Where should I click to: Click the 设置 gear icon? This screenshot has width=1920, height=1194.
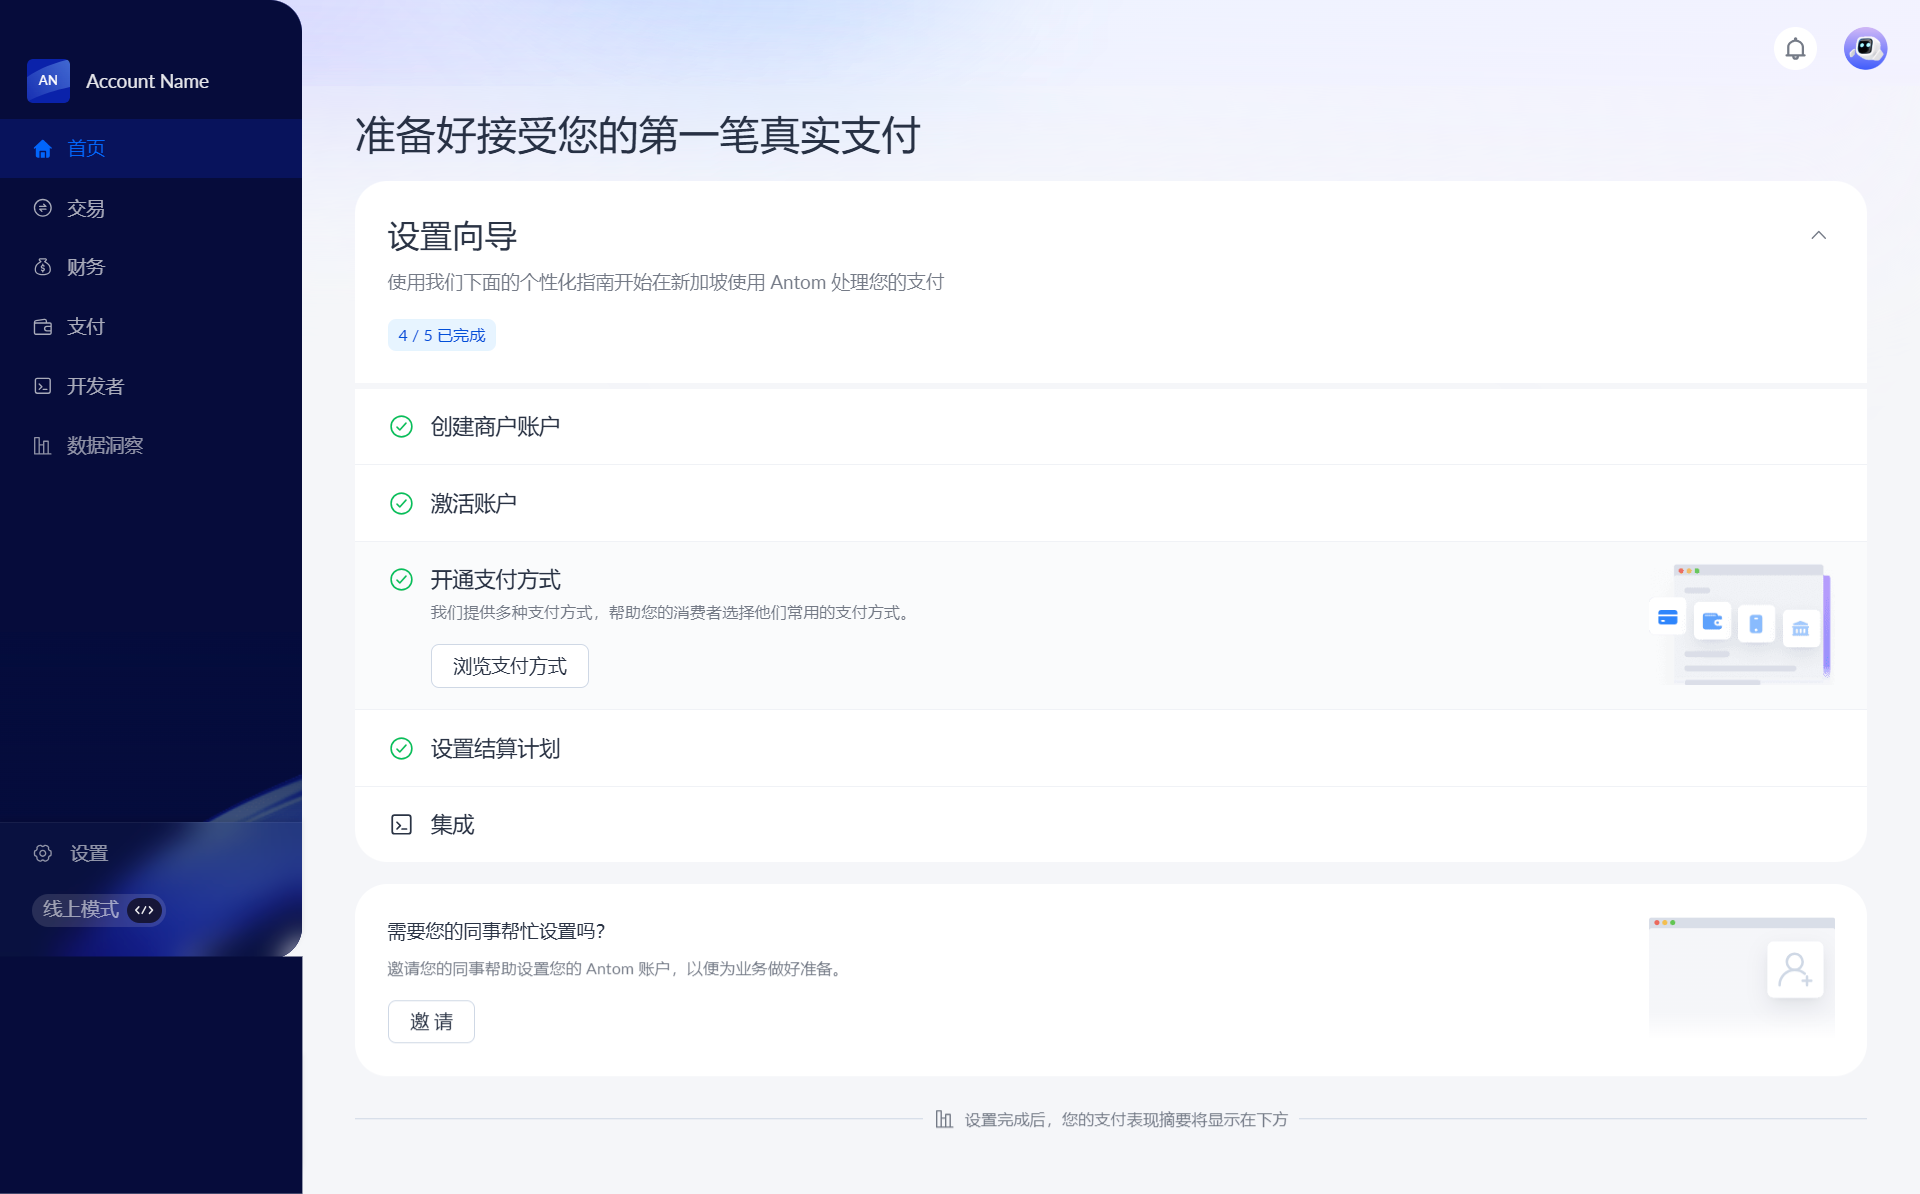tap(42, 853)
